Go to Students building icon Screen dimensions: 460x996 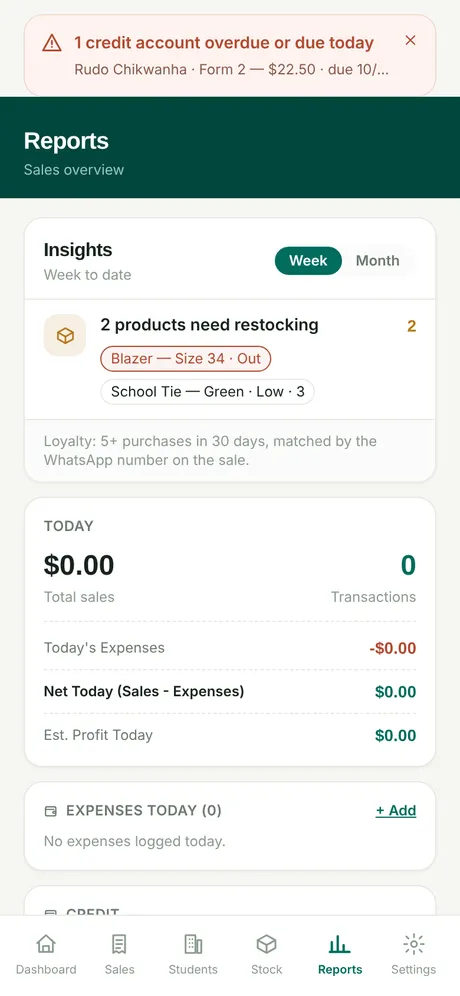193,944
